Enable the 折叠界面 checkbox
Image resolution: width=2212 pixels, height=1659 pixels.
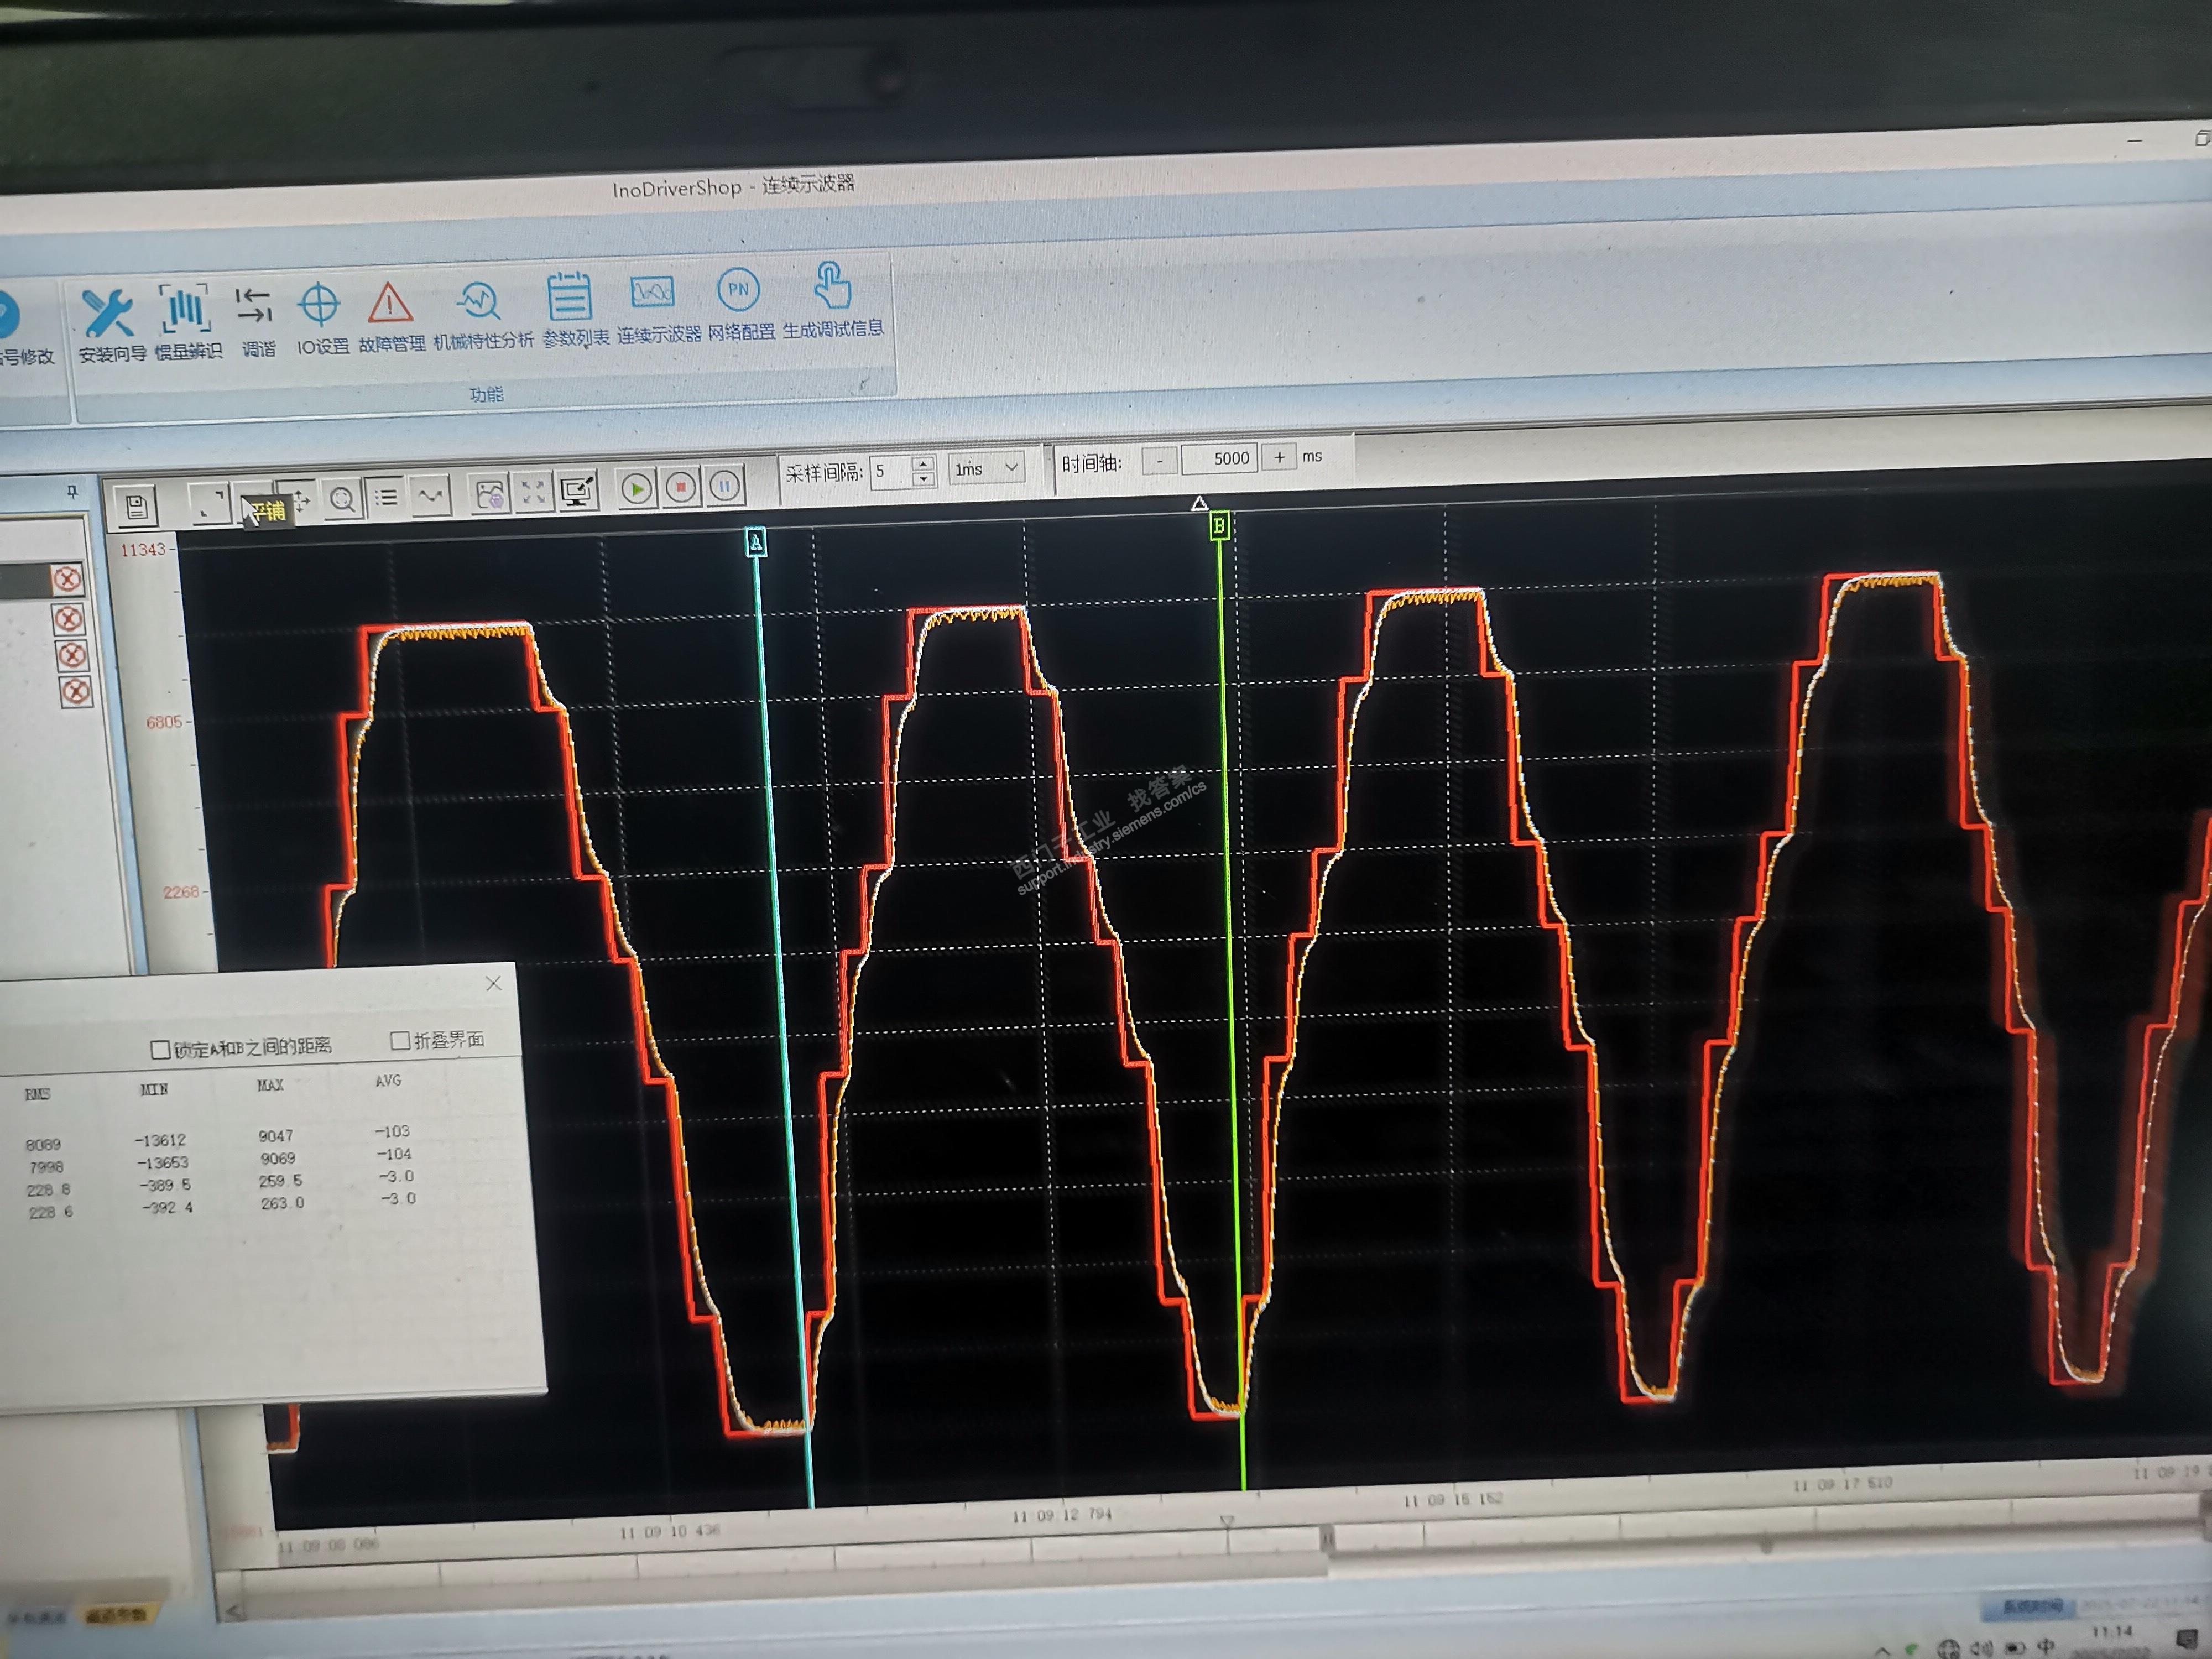tap(400, 1041)
